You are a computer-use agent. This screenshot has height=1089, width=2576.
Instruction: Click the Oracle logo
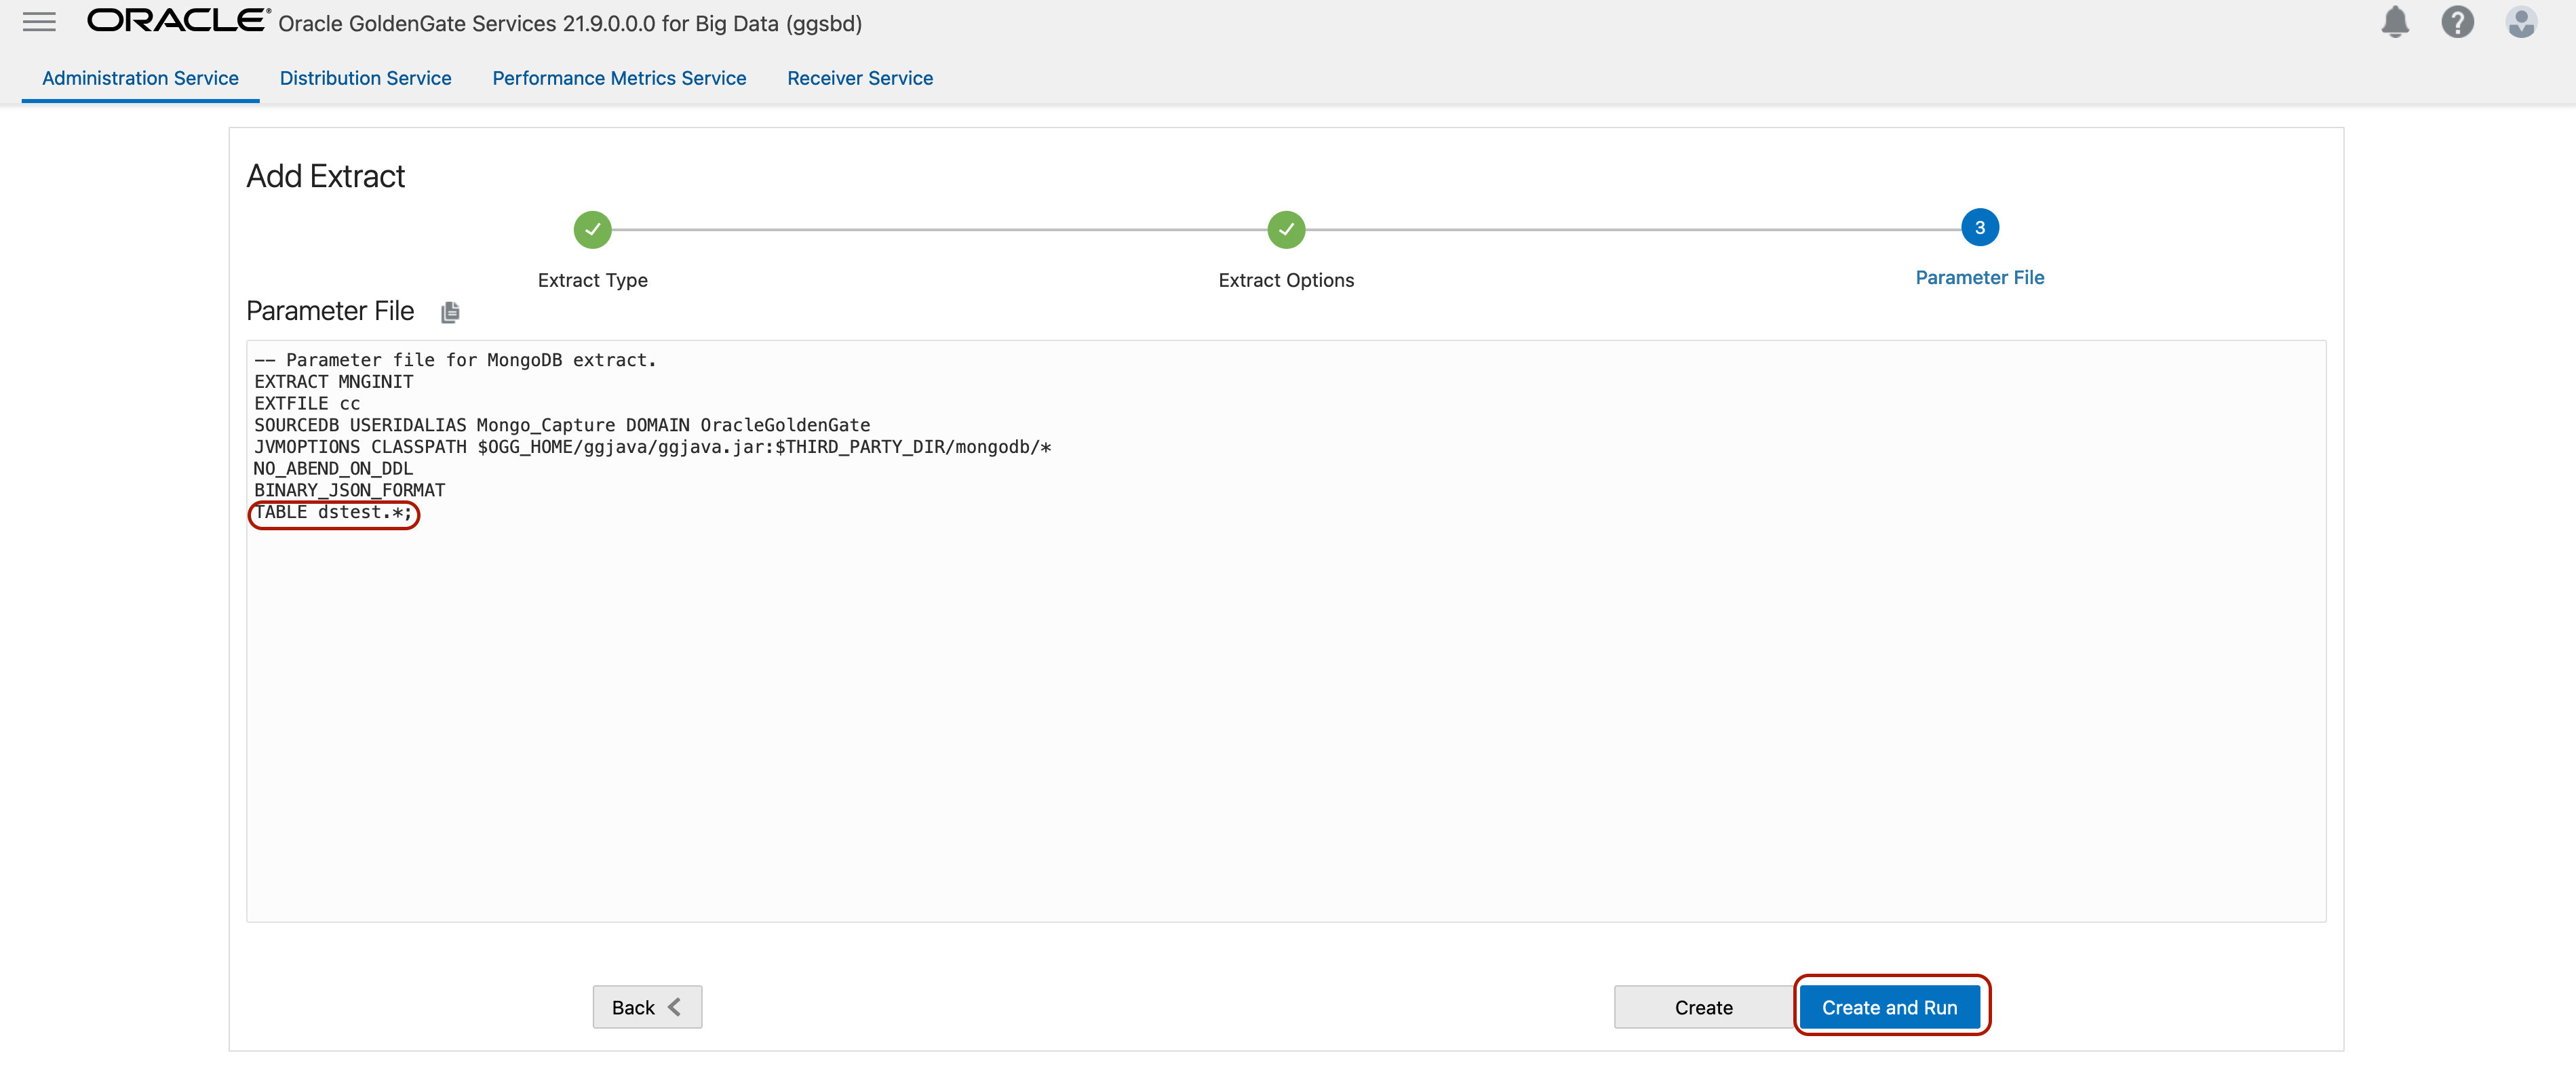178,21
